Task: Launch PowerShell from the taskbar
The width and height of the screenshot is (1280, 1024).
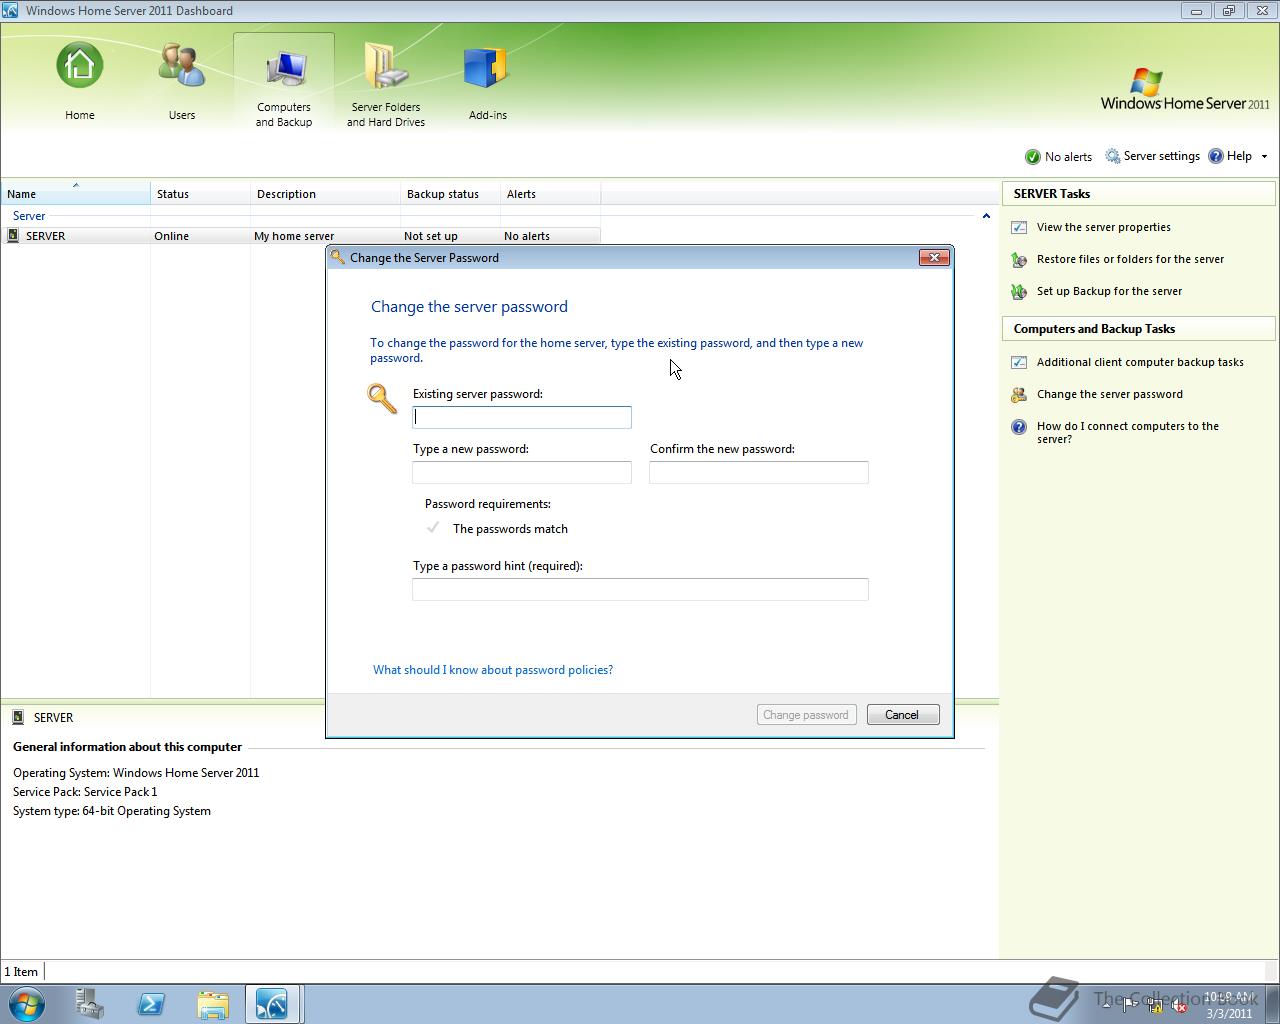Action: pyautogui.click(x=151, y=1003)
